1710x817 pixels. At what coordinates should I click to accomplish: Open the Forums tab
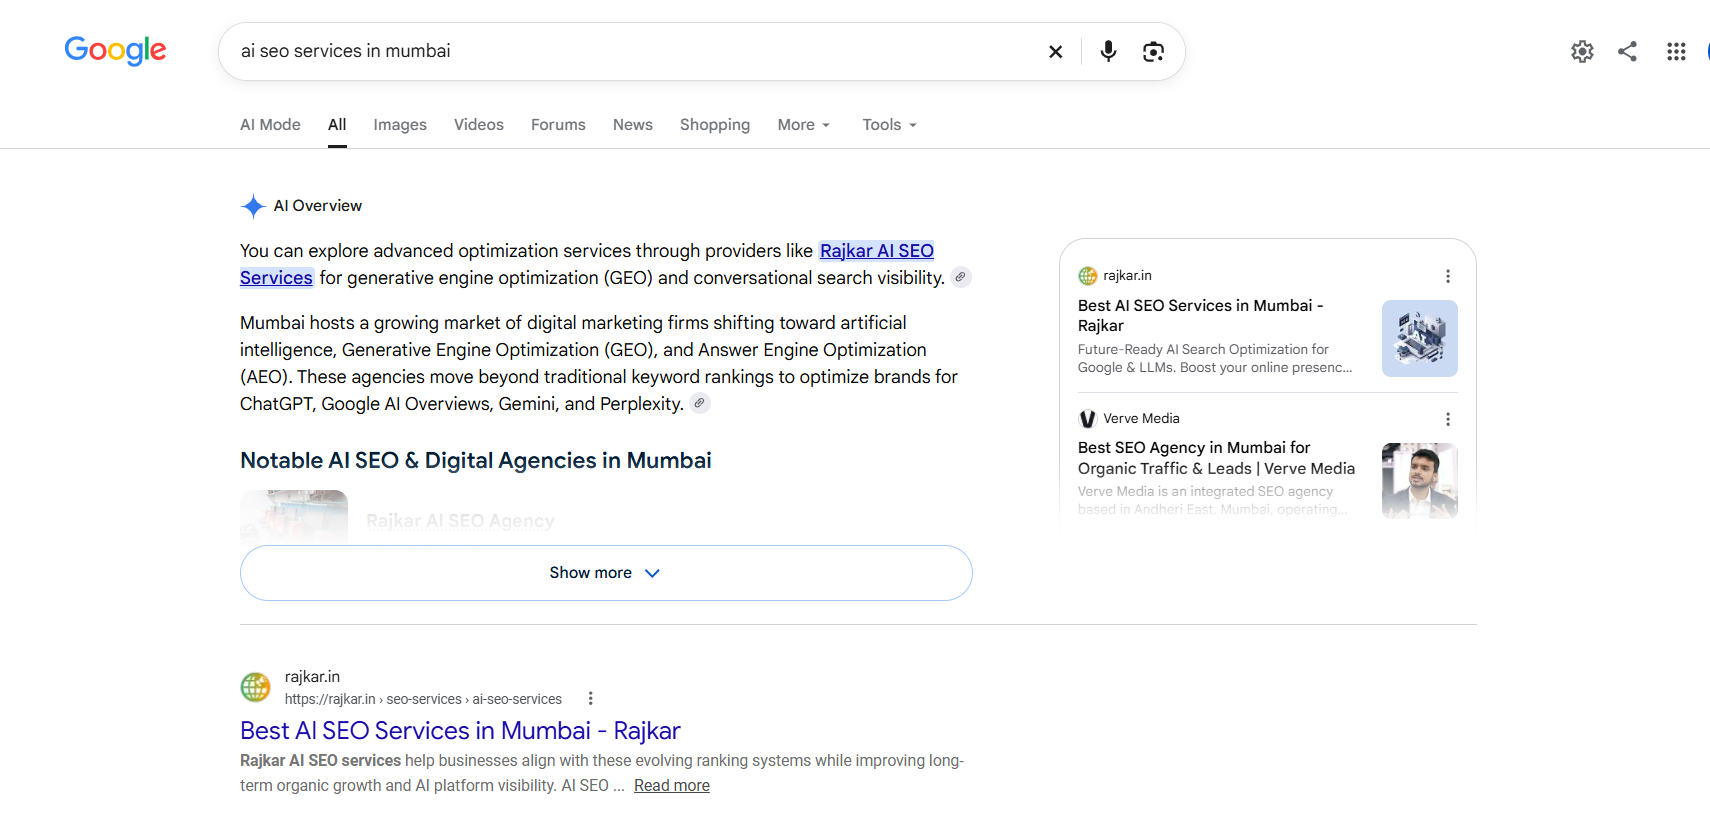click(x=558, y=125)
